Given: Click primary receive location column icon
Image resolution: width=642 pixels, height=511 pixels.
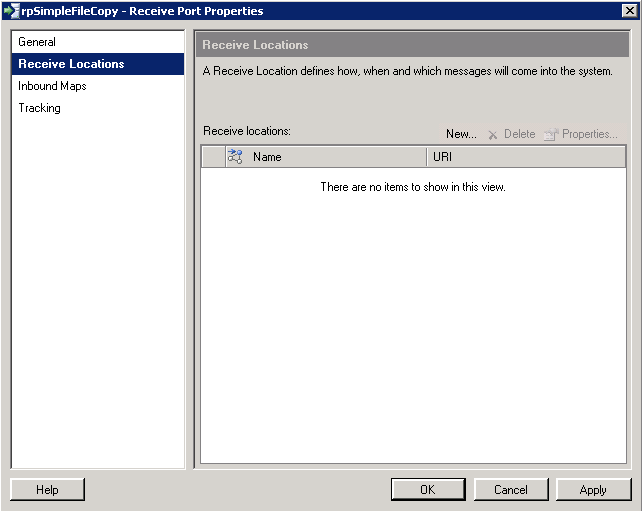Looking at the screenshot, I should (235, 157).
